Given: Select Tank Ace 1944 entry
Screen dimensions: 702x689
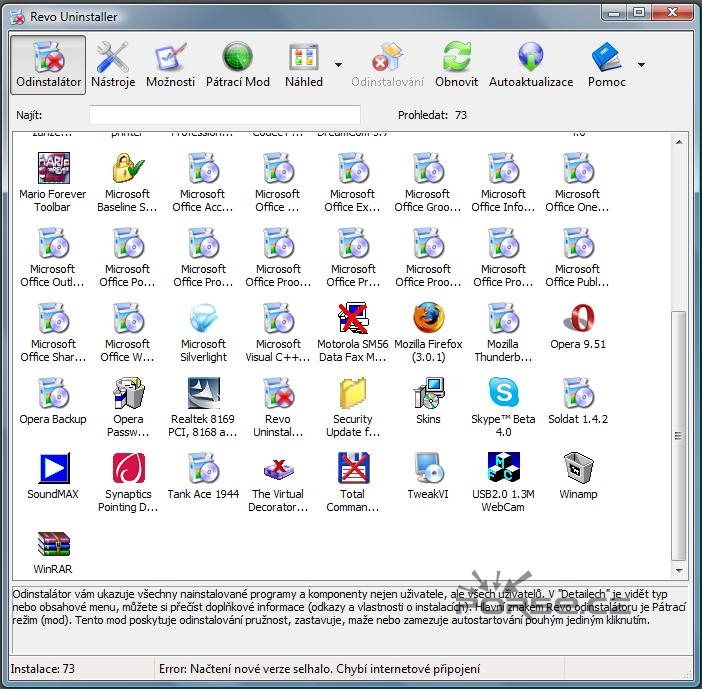Looking at the screenshot, I should pos(203,476).
